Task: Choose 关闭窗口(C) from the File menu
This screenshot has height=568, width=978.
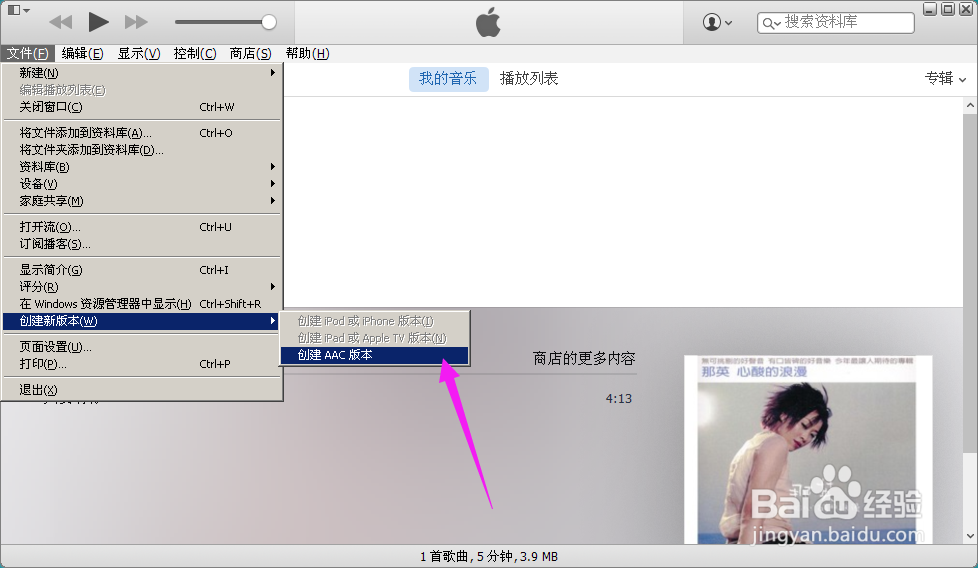Action: (x=142, y=107)
